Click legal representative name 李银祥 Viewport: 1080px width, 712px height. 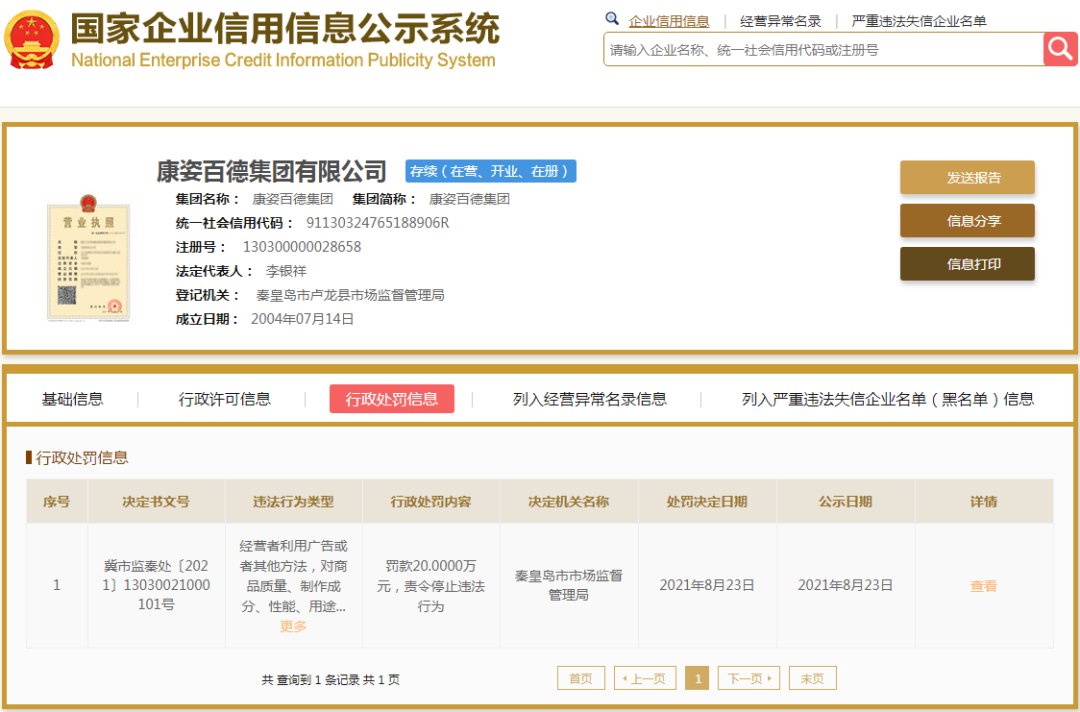[286, 271]
